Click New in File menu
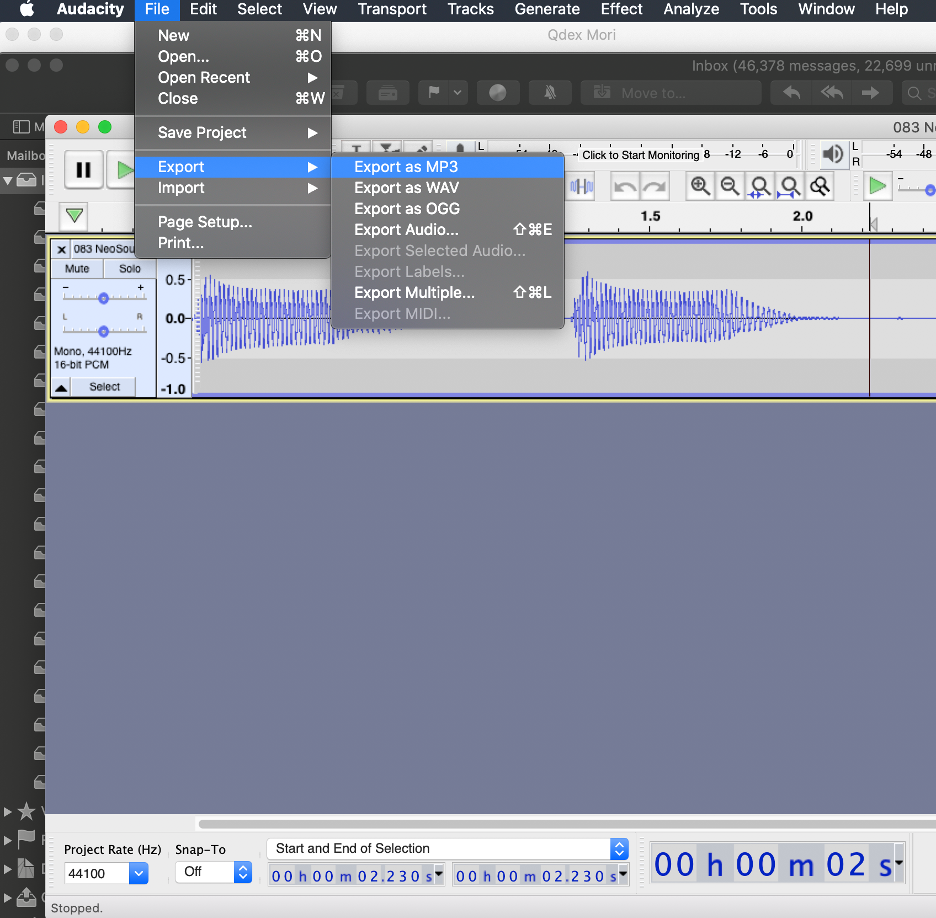This screenshot has height=918, width=936. point(233,36)
